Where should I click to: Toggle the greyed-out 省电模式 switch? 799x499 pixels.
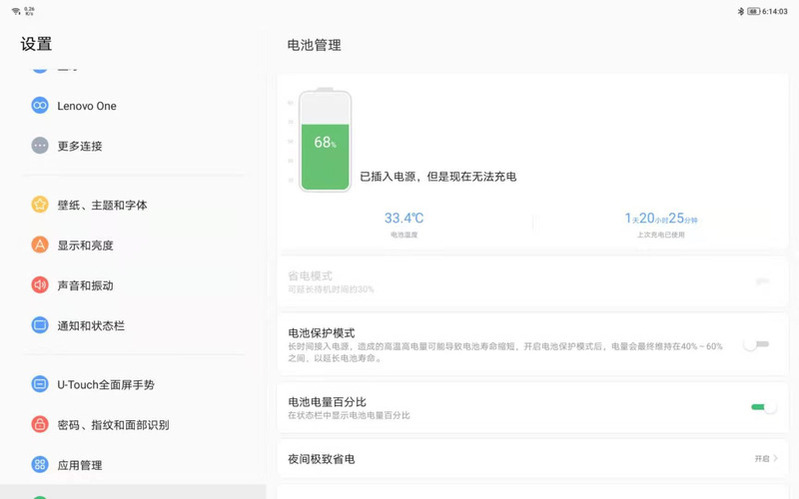coord(762,281)
